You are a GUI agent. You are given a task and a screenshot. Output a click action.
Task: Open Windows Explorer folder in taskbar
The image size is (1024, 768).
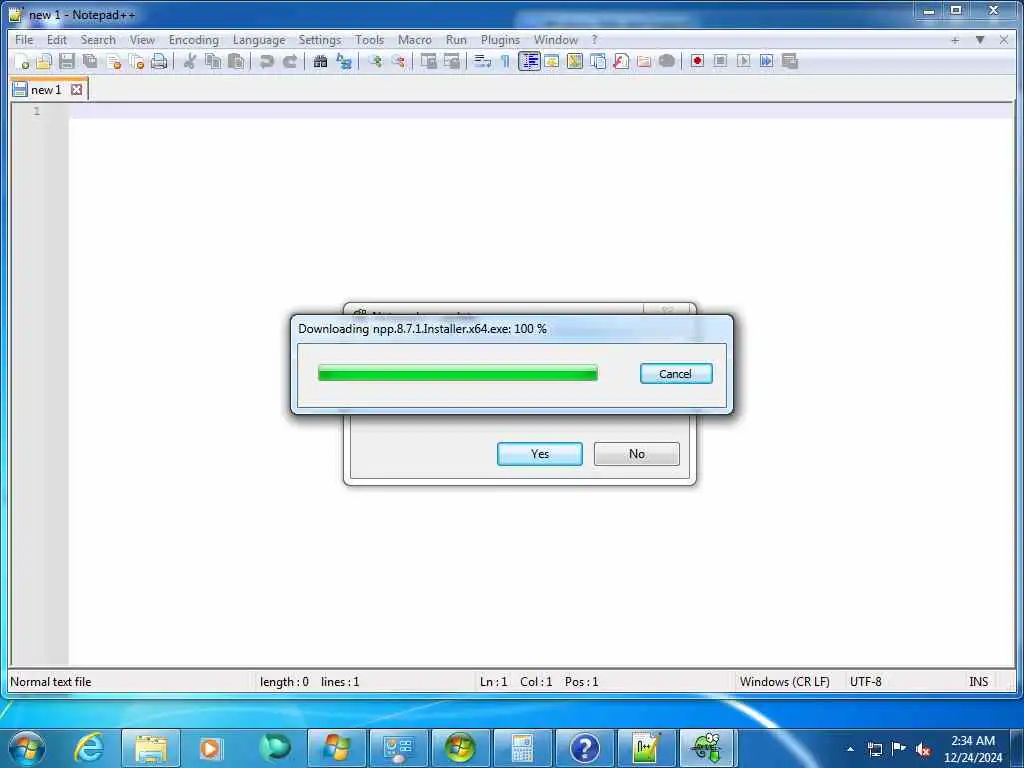(x=151, y=748)
